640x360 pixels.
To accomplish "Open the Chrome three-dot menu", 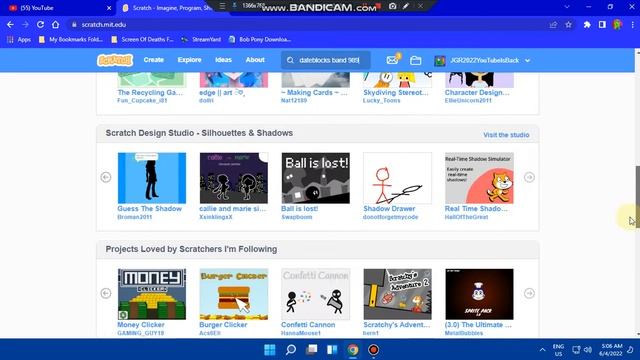I will coord(633,25).
